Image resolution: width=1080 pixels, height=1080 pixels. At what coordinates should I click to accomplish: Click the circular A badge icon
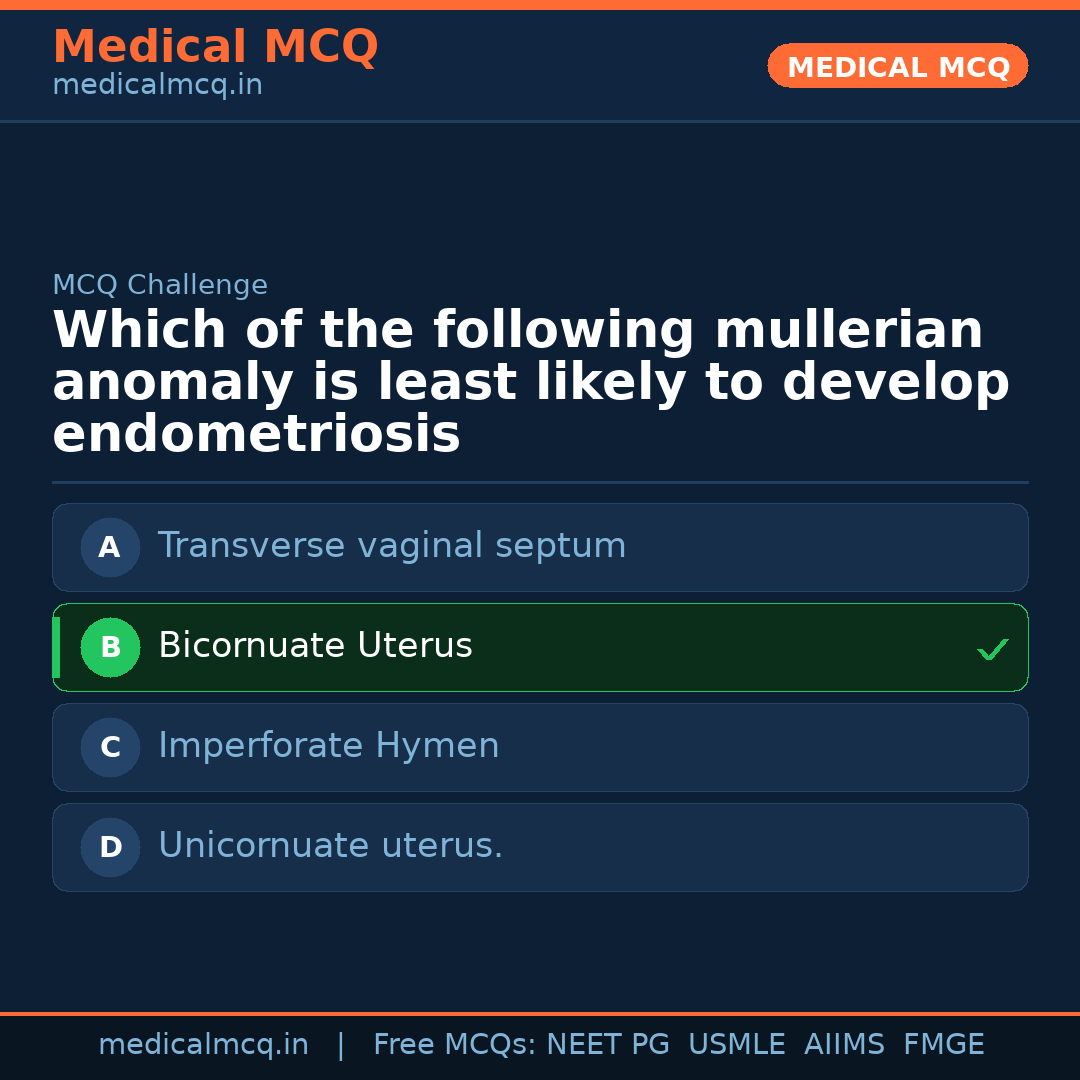(110, 547)
